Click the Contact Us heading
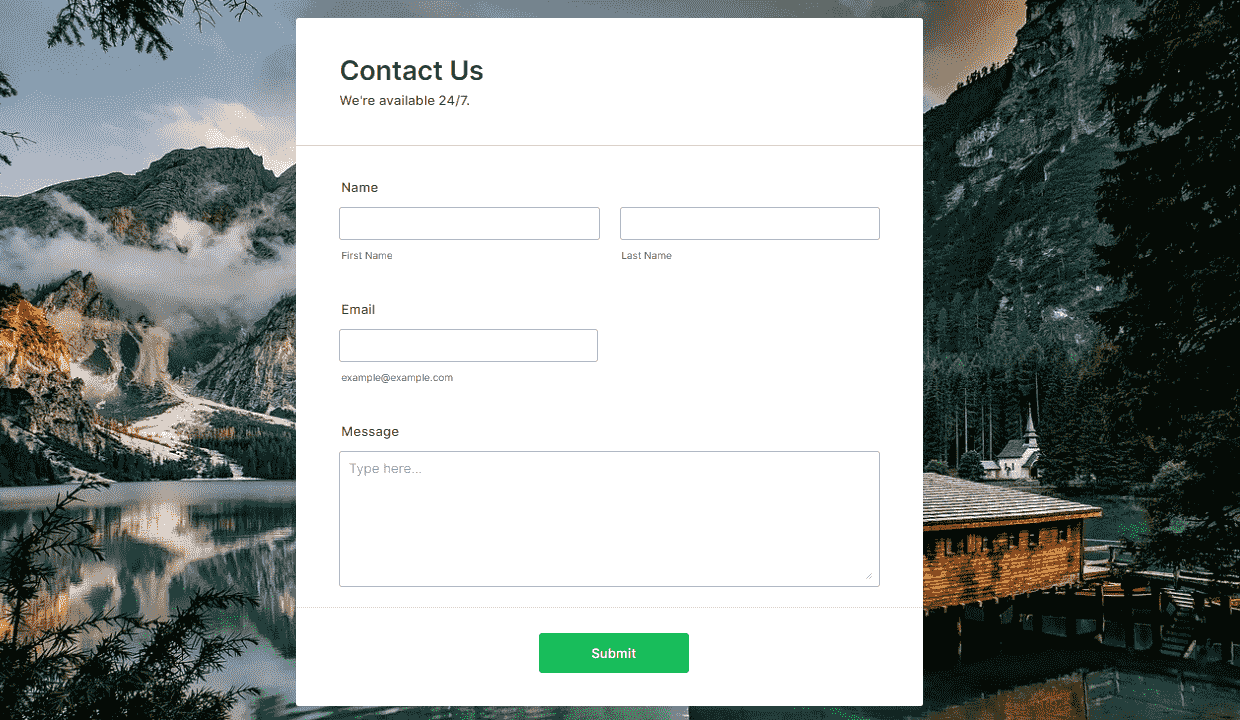1240x720 pixels. [x=412, y=71]
